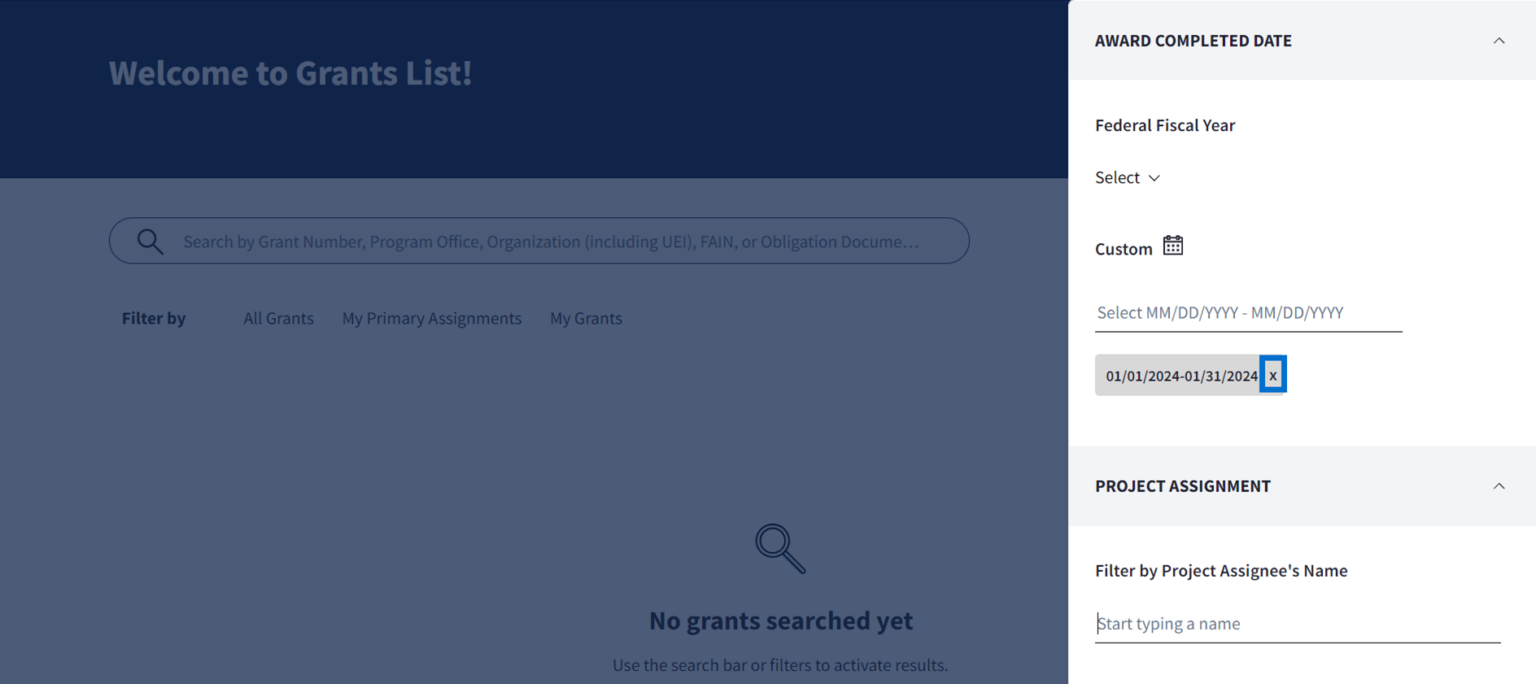Focus the grants search bar text field
The image size is (1536, 684).
[x=550, y=242]
